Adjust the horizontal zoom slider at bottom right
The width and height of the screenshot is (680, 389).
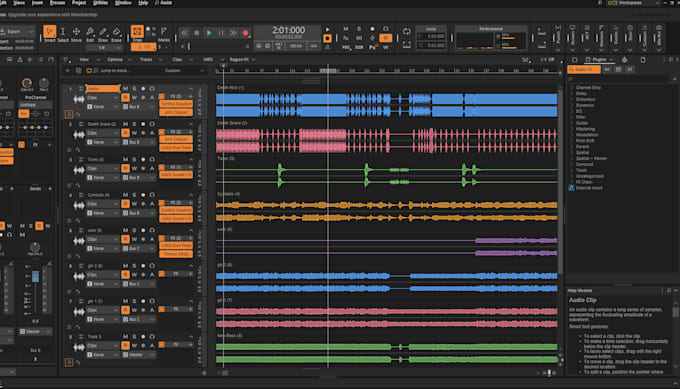tap(549, 373)
